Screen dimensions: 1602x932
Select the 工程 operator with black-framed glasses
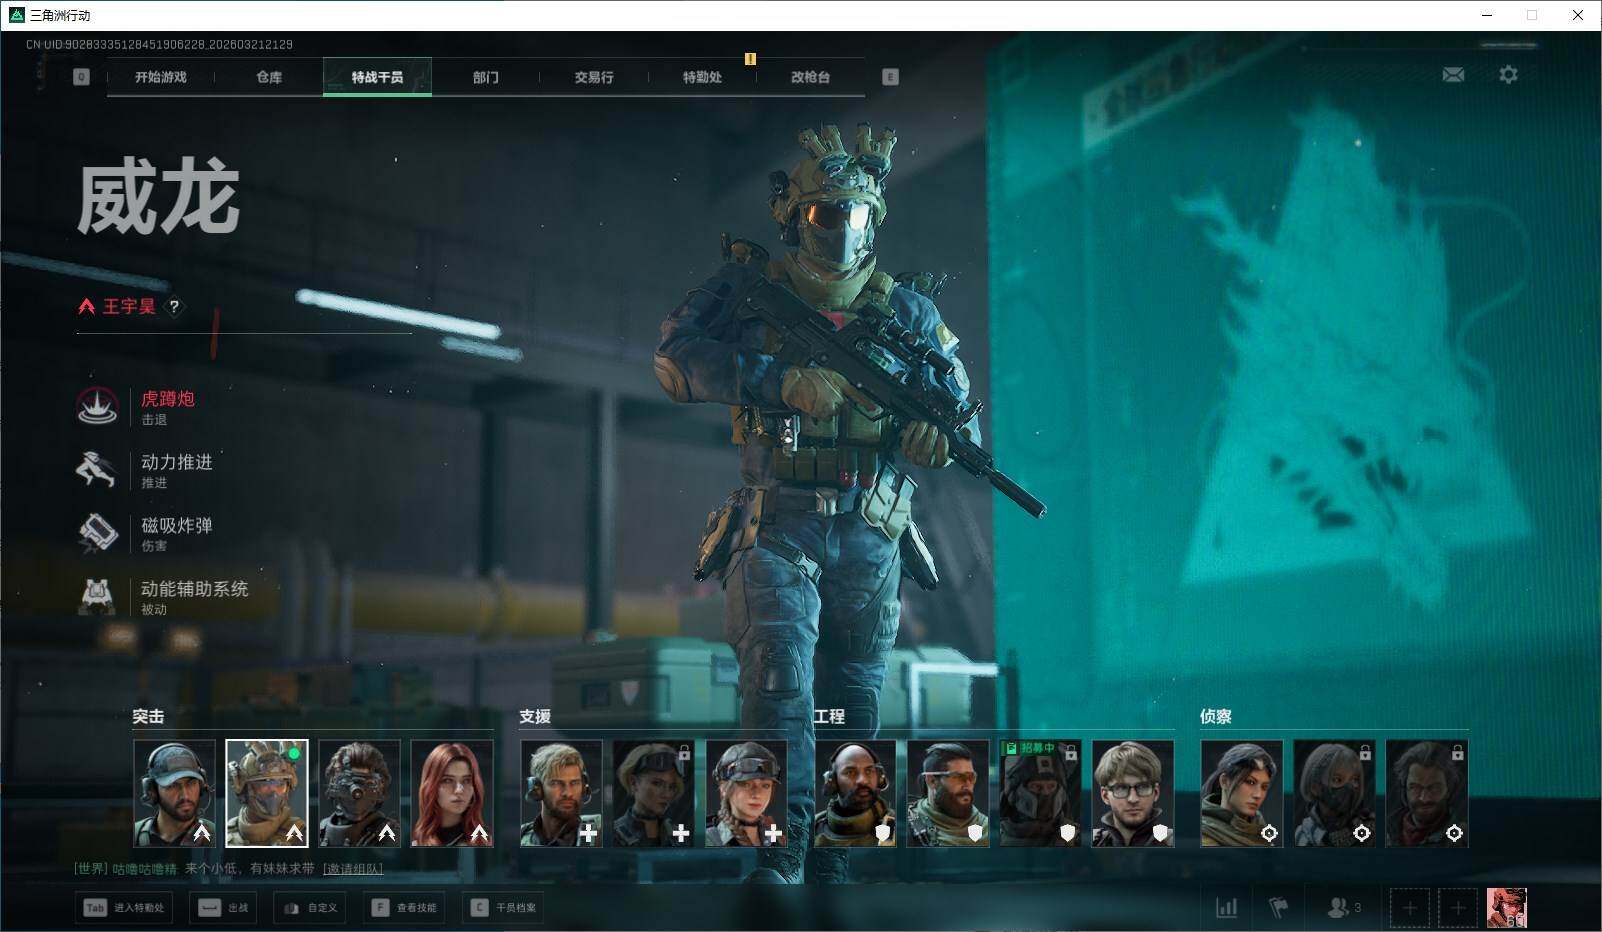pos(1133,794)
